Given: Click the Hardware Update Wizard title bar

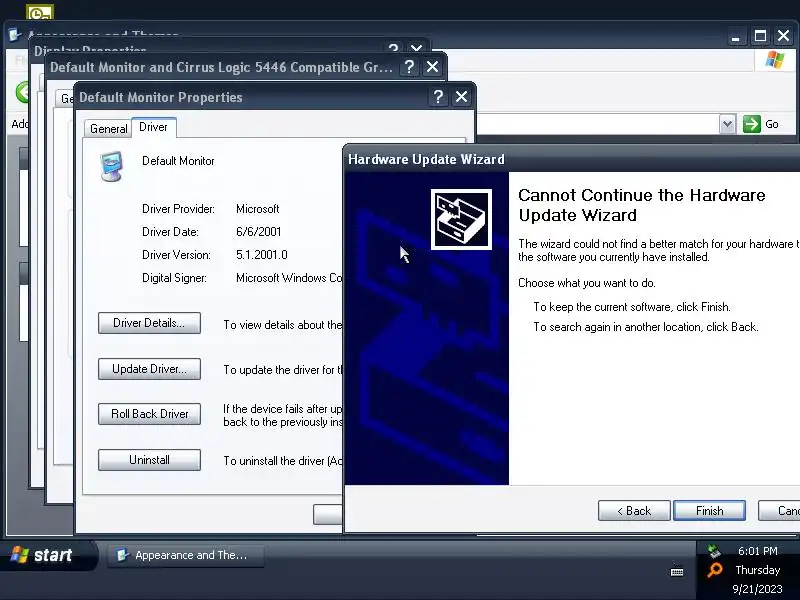Looking at the screenshot, I should pyautogui.click(x=572, y=159).
